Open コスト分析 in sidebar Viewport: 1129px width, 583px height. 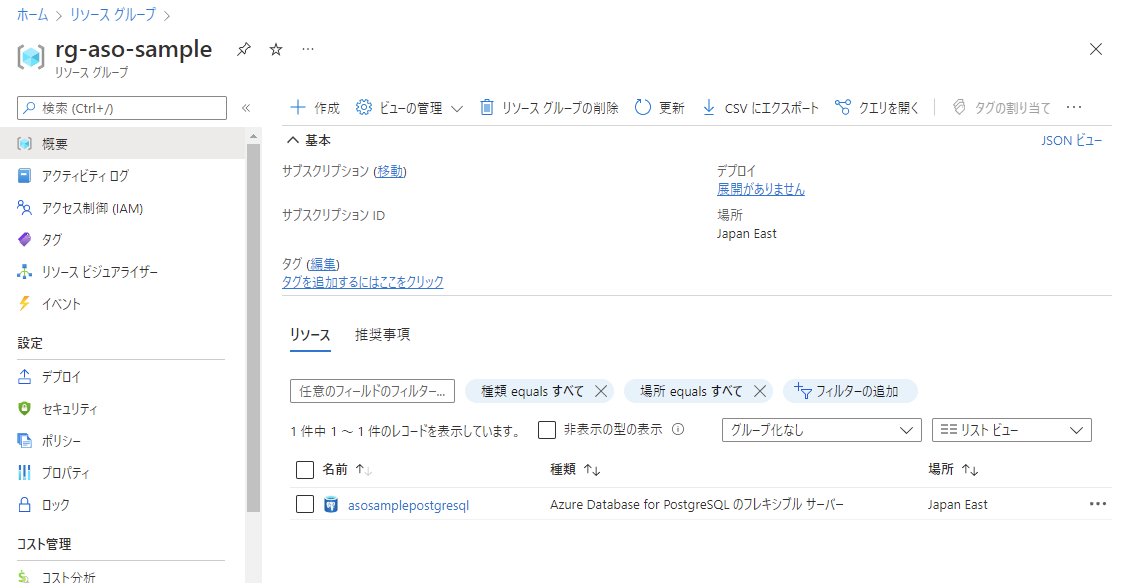tap(68, 577)
